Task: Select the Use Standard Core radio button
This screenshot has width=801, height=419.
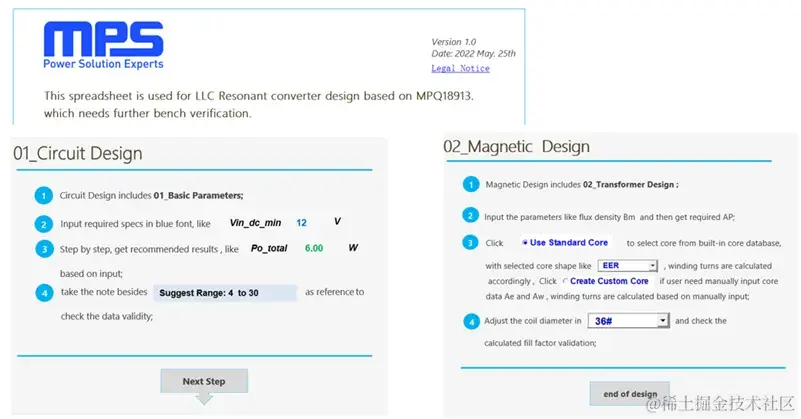Action: click(525, 243)
